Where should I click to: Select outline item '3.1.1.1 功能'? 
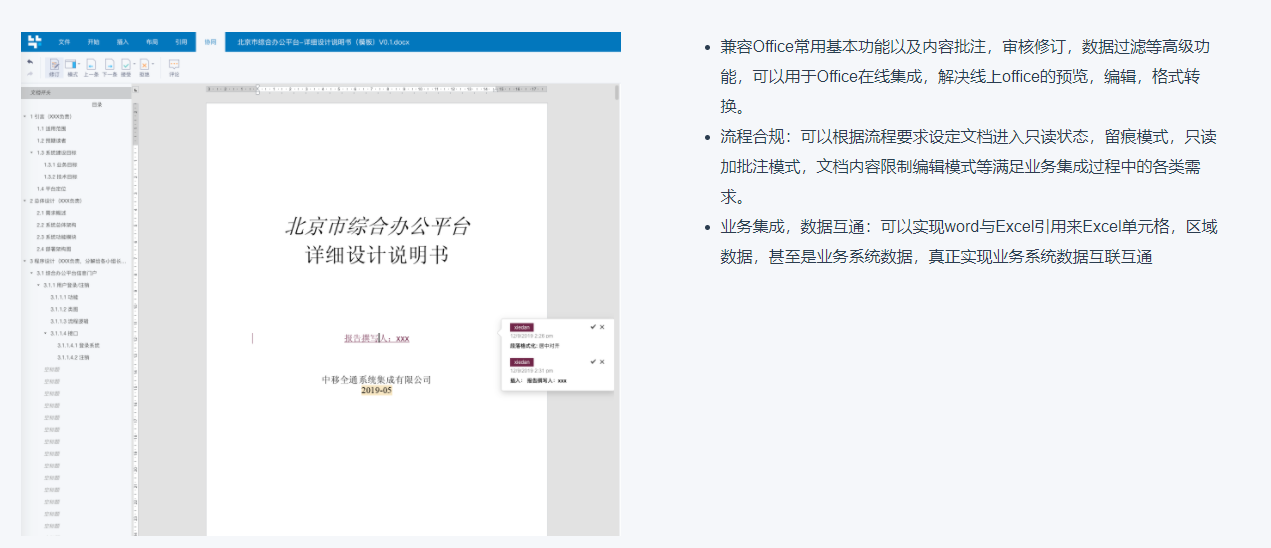tap(65, 296)
